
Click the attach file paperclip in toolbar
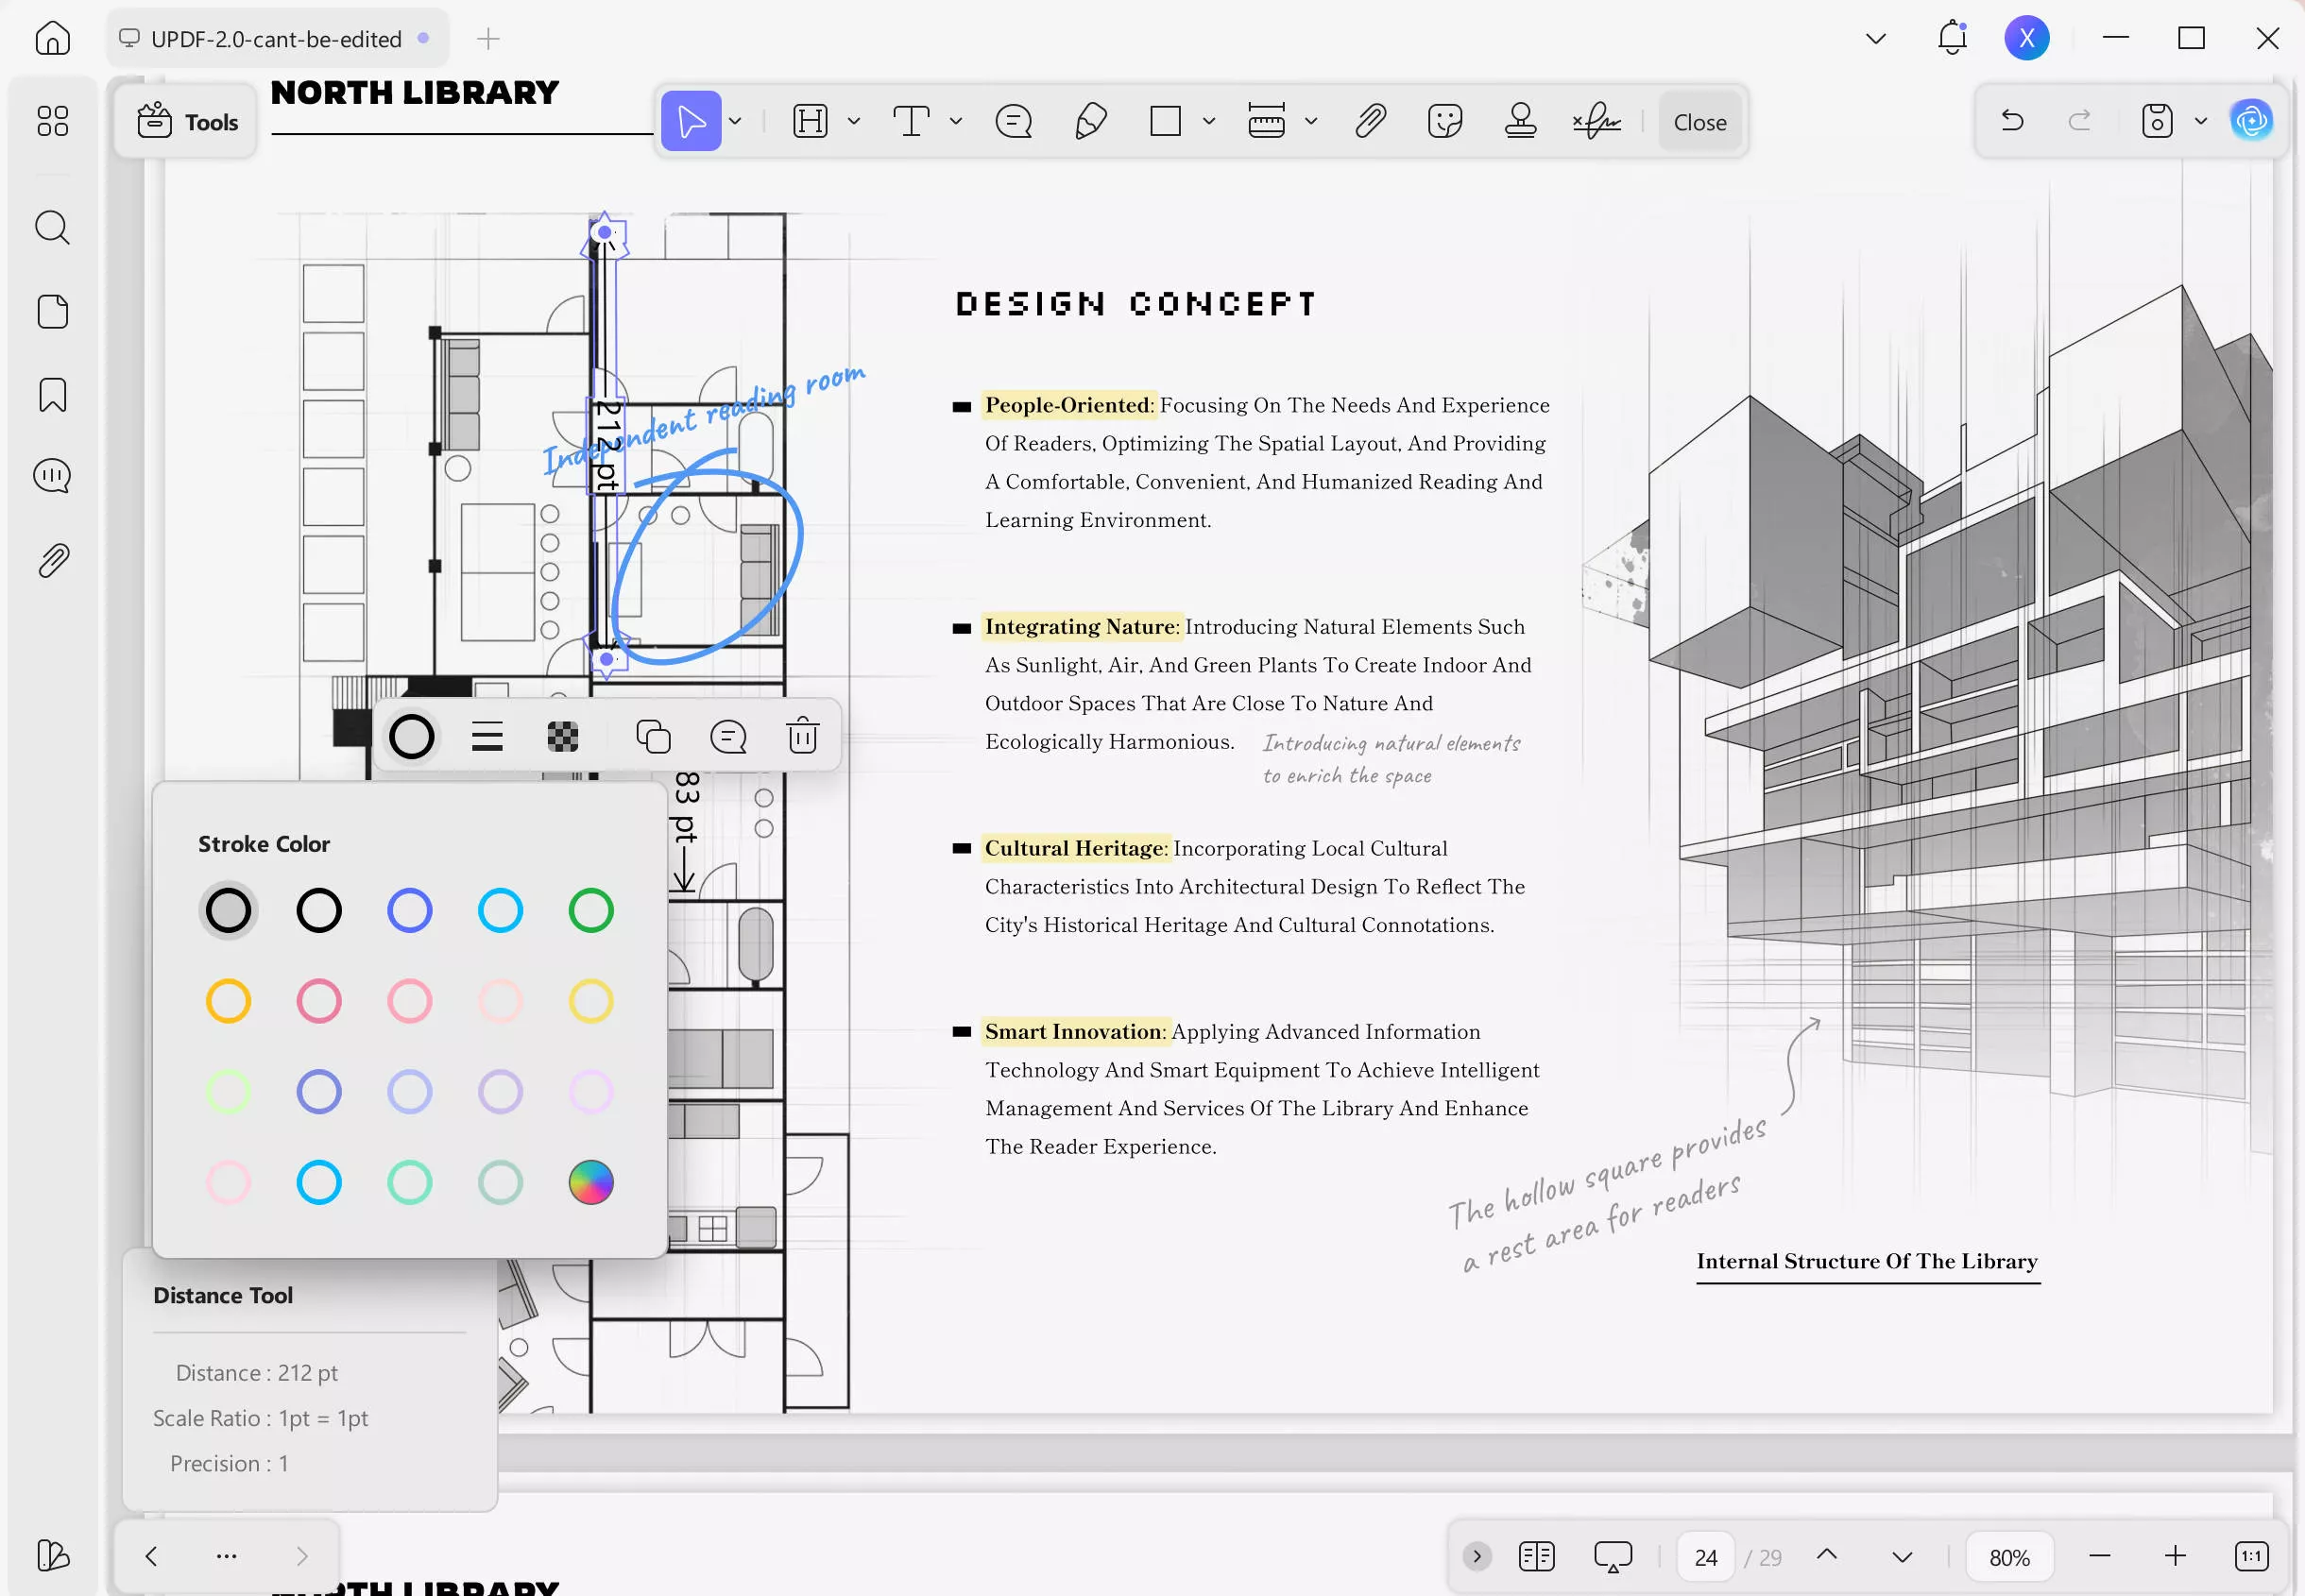click(x=1370, y=121)
